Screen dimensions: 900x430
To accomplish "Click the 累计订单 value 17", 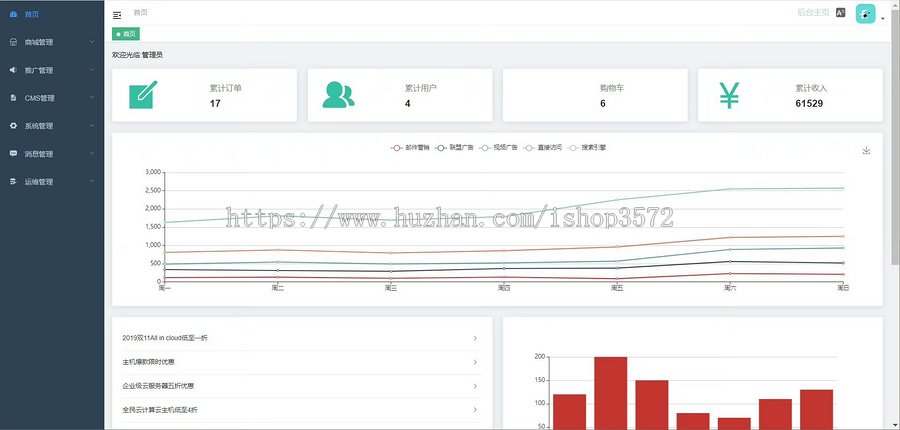I will coord(215,104).
